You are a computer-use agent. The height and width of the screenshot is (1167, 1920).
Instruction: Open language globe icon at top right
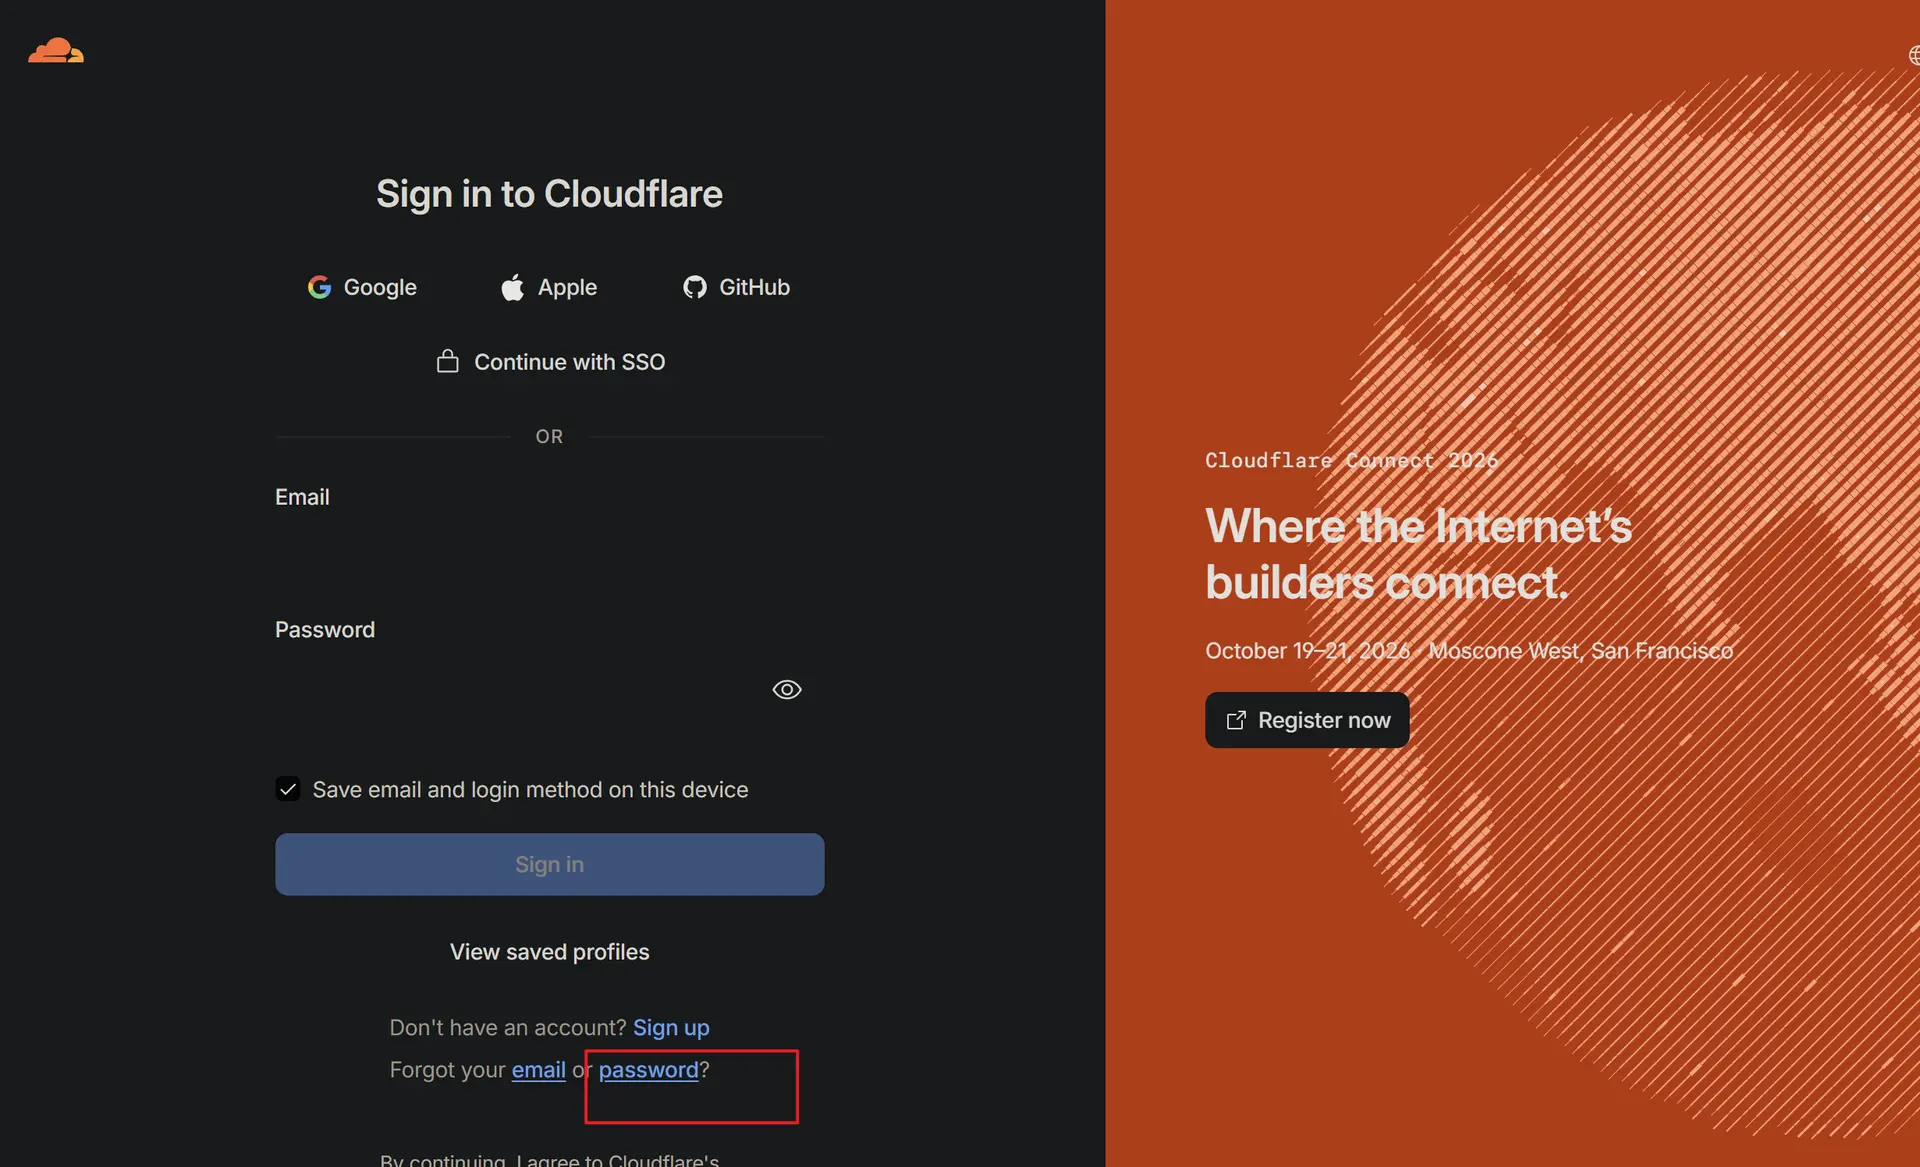(1913, 55)
